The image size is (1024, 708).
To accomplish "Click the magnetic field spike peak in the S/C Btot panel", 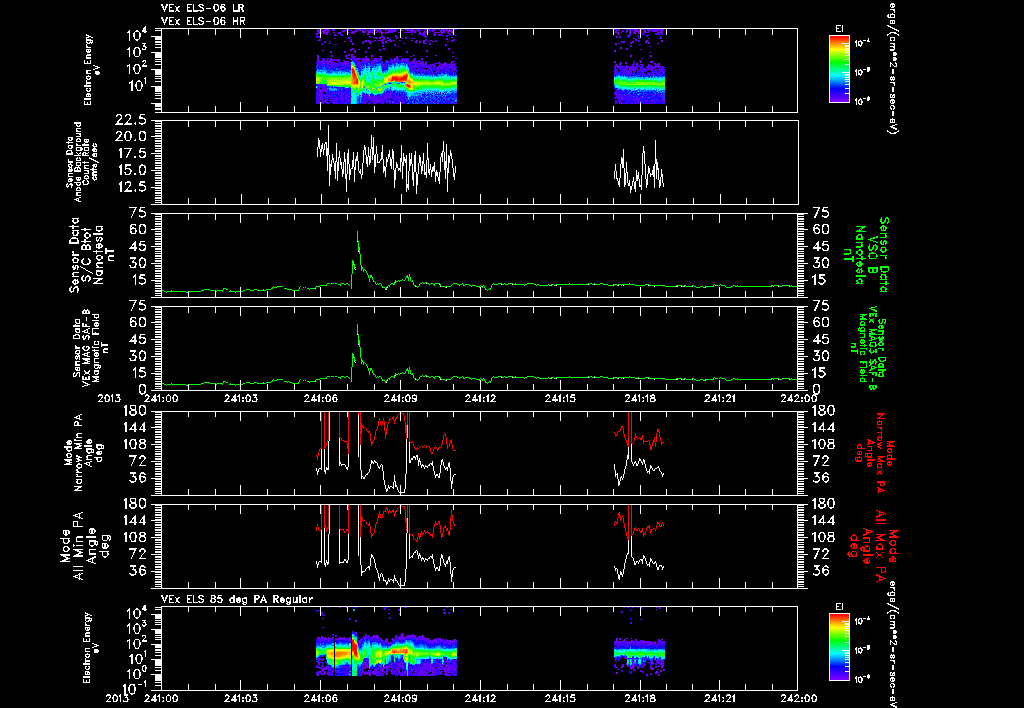I will 357,233.
